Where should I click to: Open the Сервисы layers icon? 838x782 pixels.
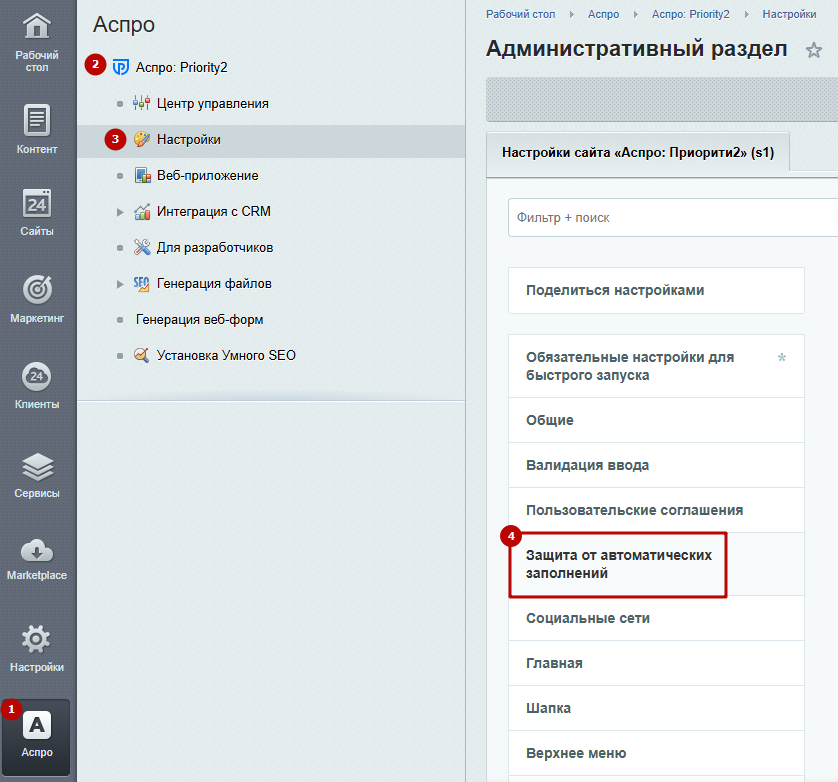click(x=36, y=467)
